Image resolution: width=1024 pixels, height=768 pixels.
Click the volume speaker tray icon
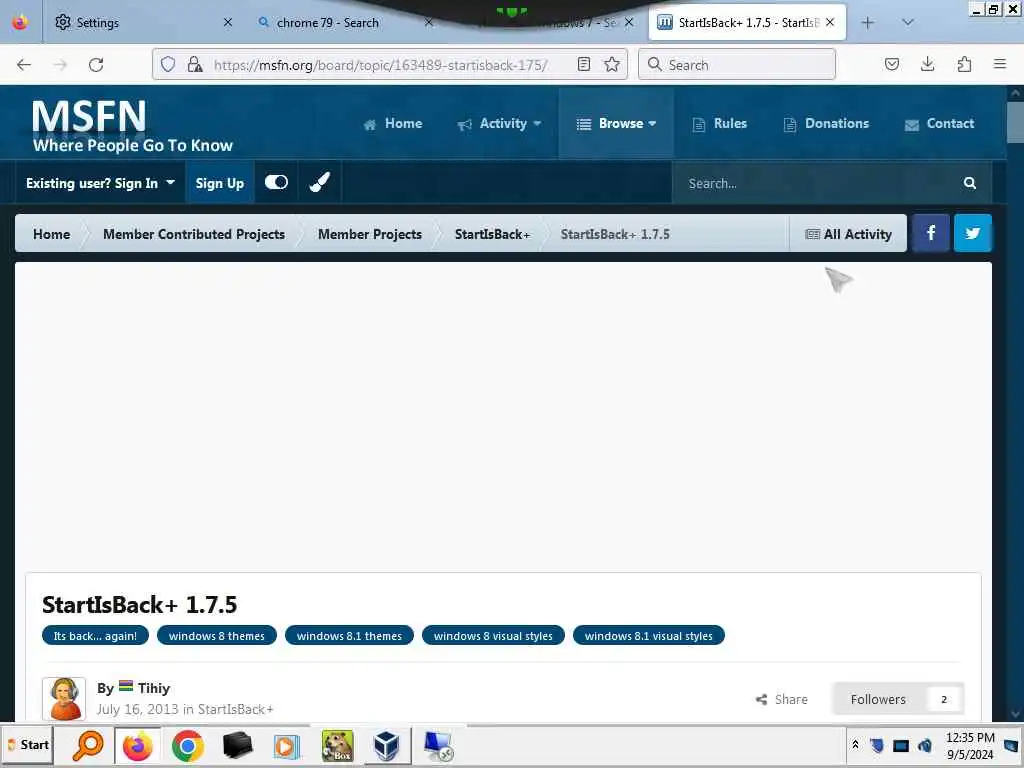pos(924,745)
